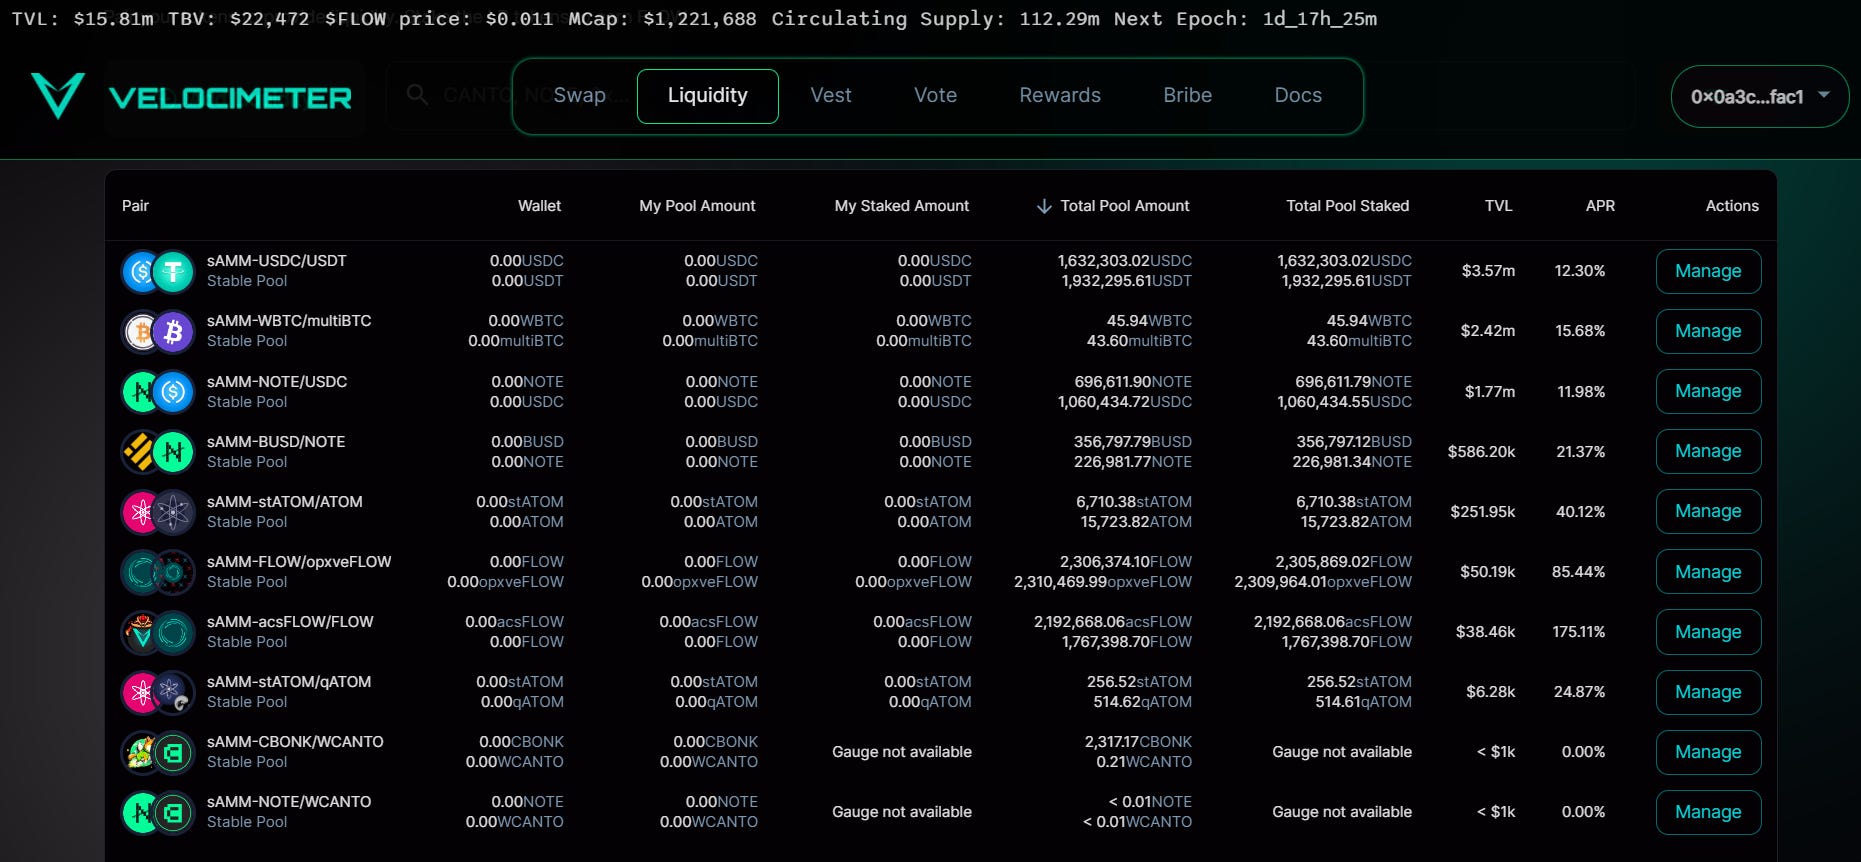Click the search magnifier icon
This screenshot has width=1861, height=862.
tap(418, 95)
